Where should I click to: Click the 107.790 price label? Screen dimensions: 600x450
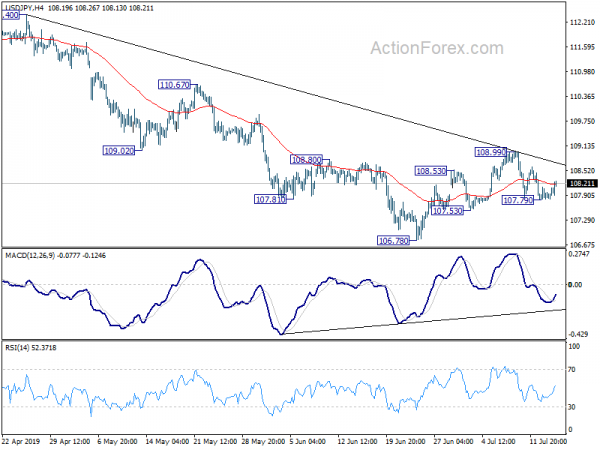(x=518, y=200)
